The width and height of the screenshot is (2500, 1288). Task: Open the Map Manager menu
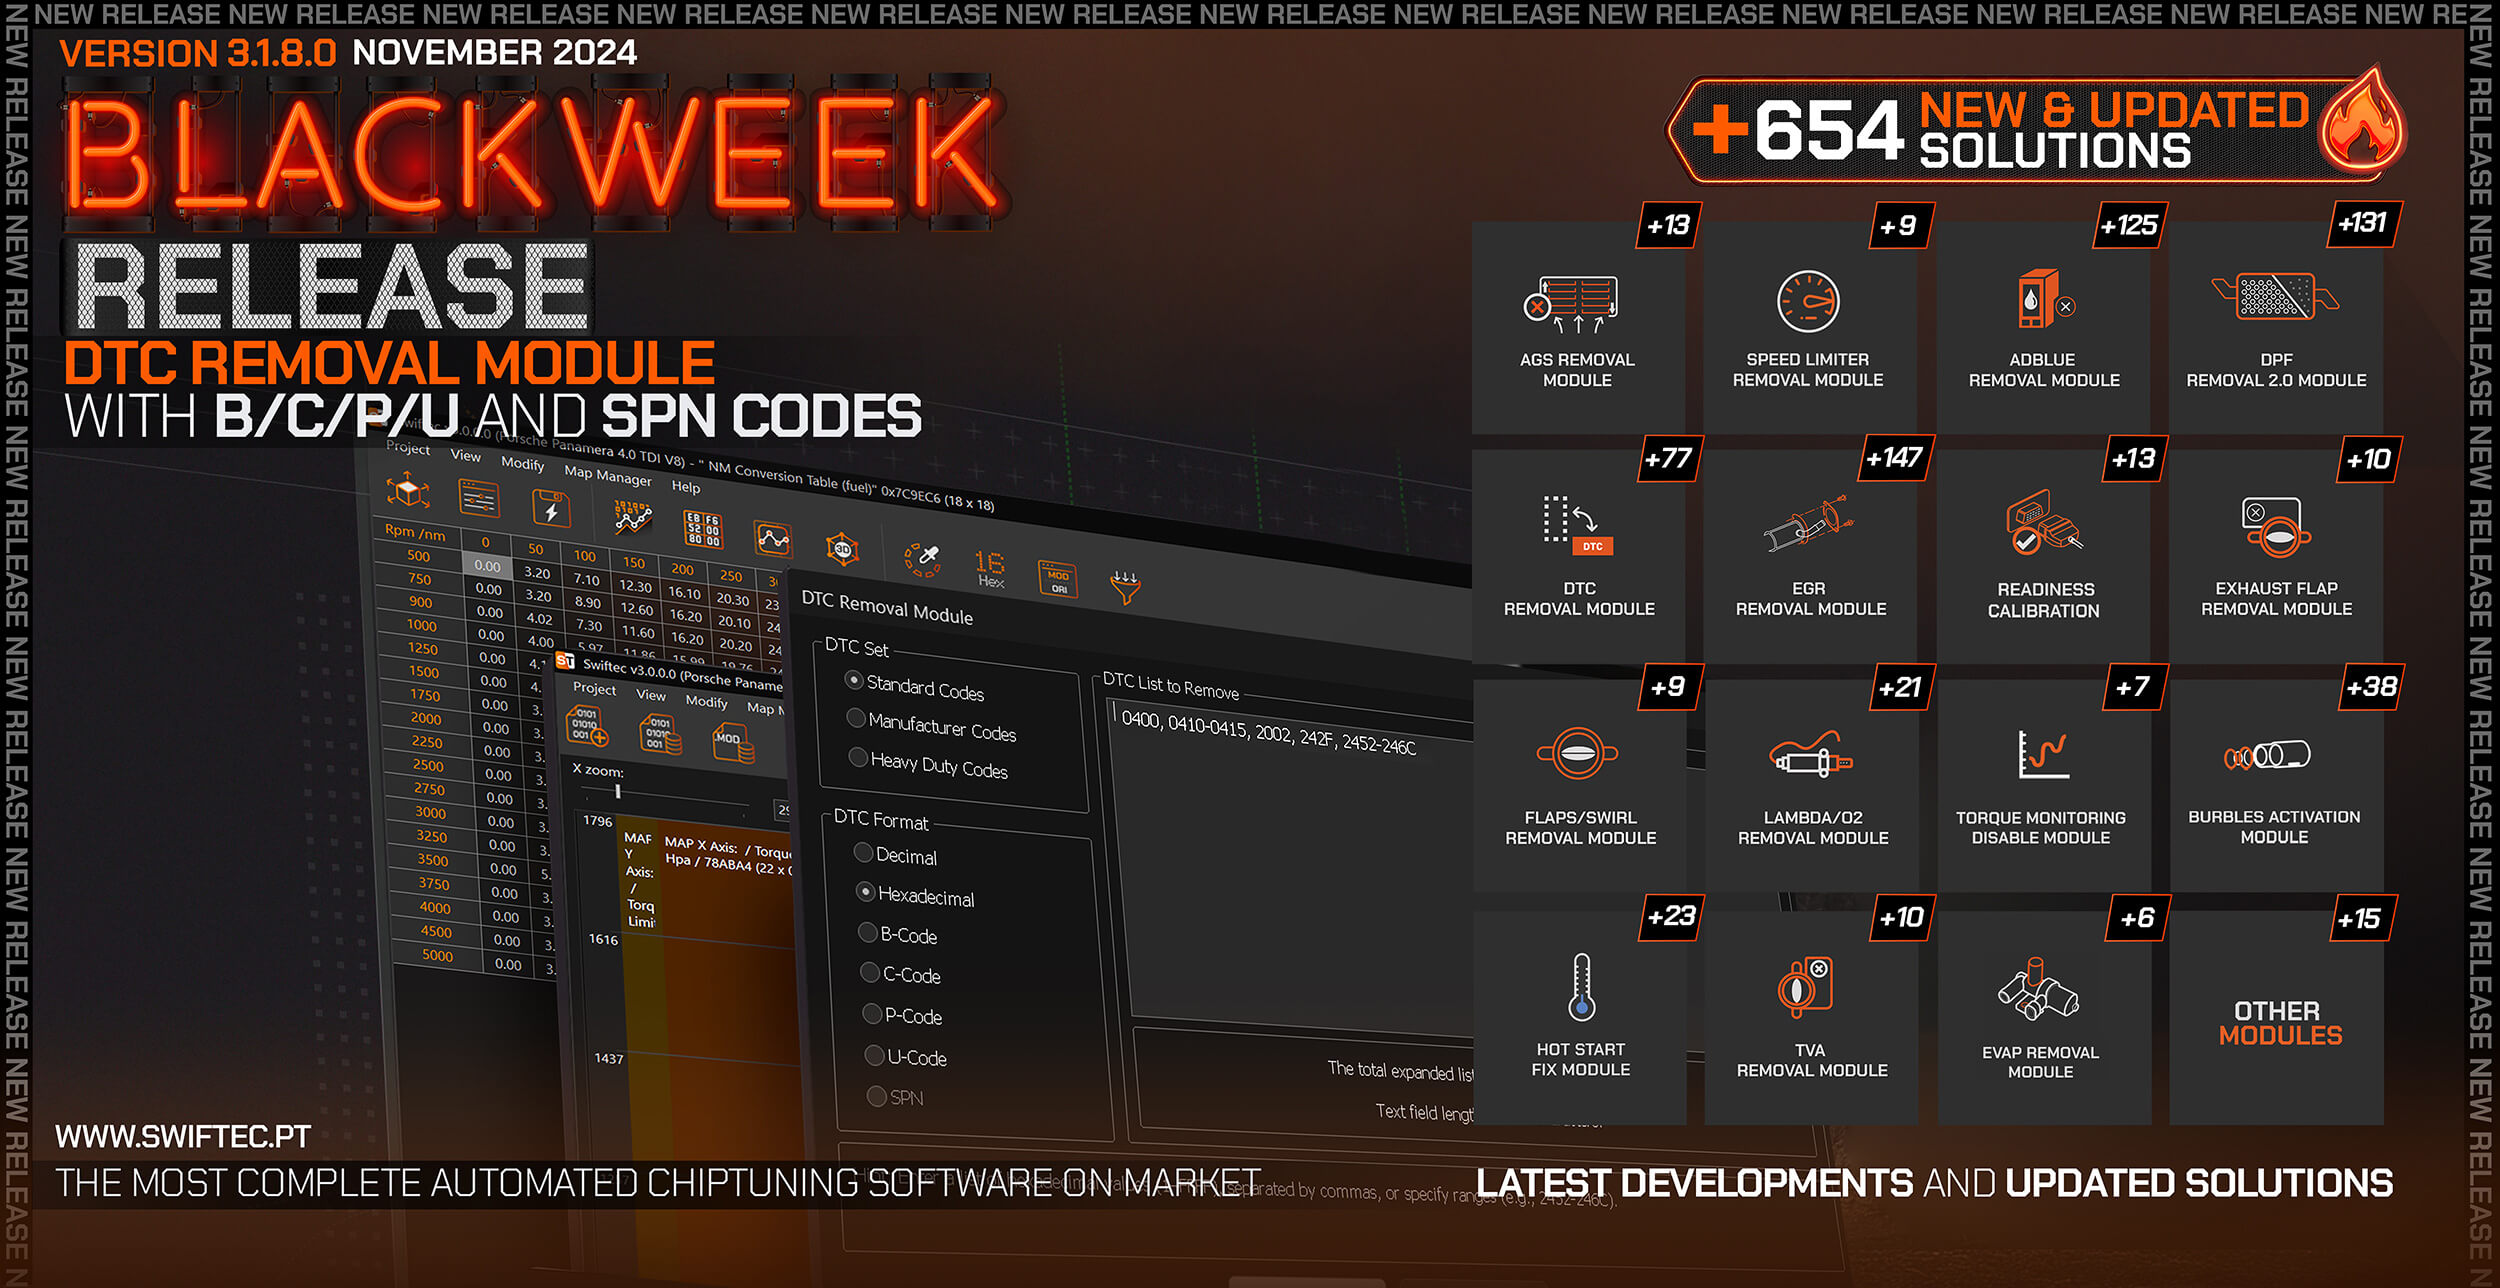point(607,475)
